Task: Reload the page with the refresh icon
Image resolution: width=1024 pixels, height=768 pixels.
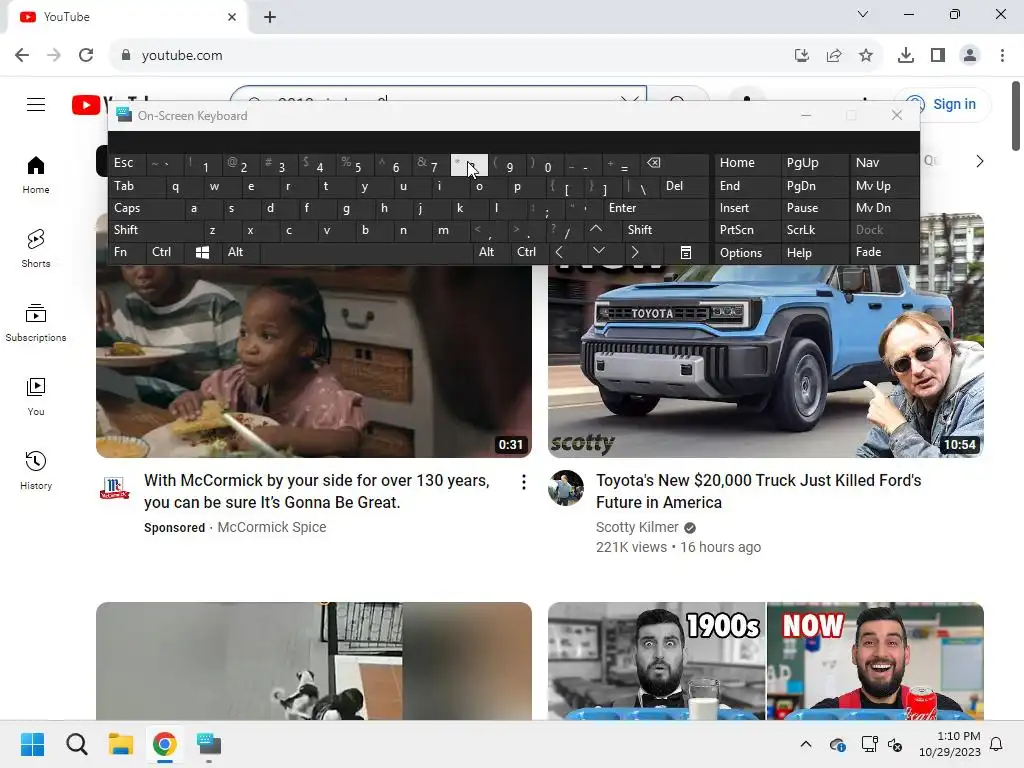Action: (86, 55)
